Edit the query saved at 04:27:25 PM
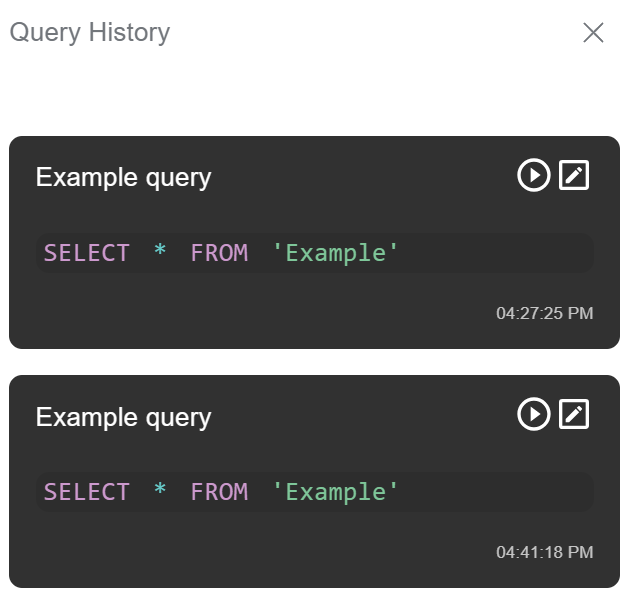The width and height of the screenshot is (625, 589). coord(574,176)
